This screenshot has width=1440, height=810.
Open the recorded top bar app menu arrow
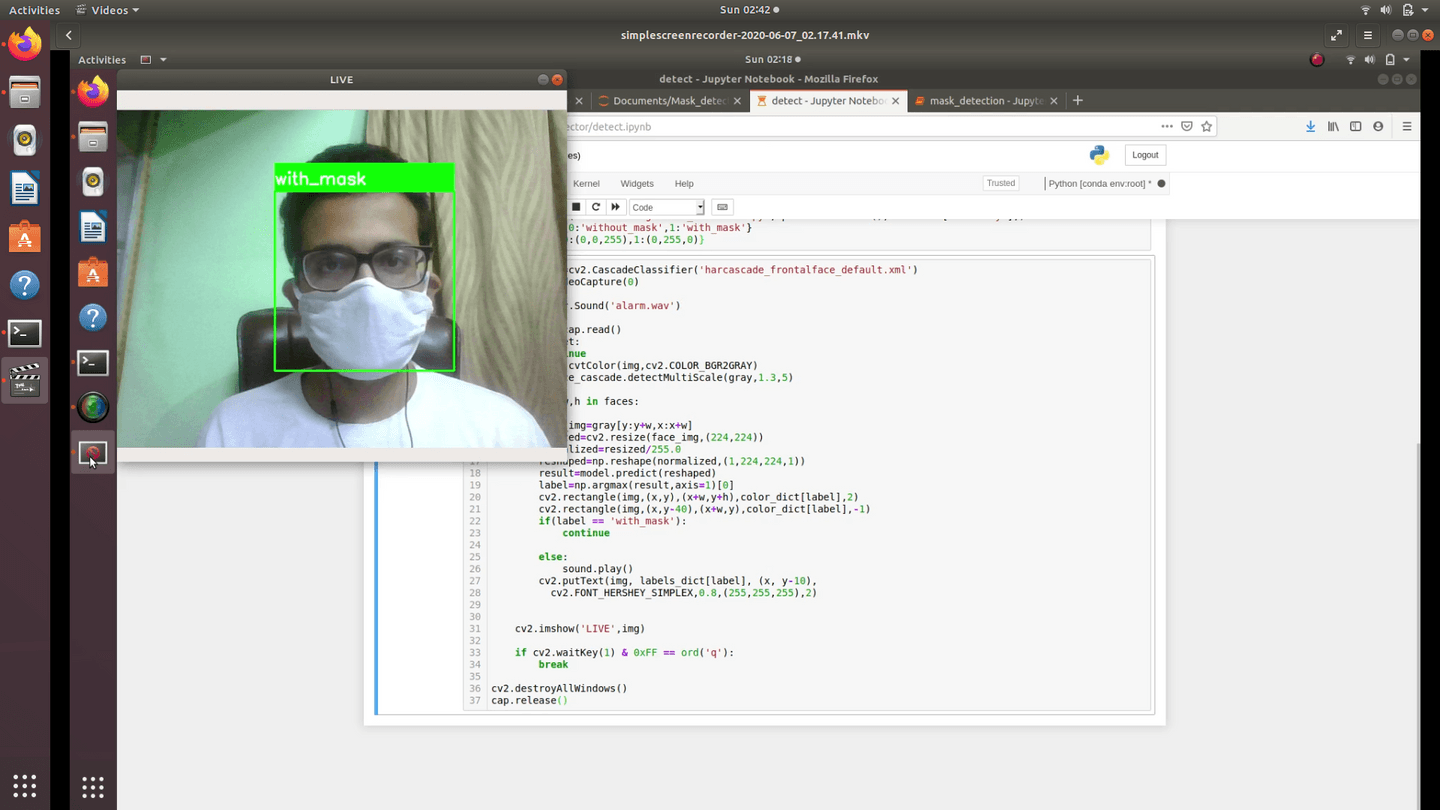point(163,60)
